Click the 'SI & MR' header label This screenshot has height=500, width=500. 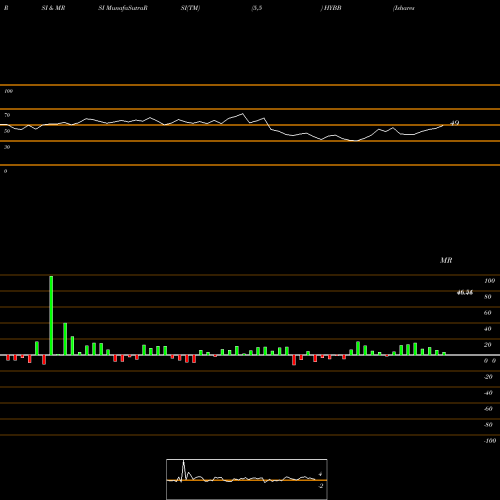click(53, 8)
